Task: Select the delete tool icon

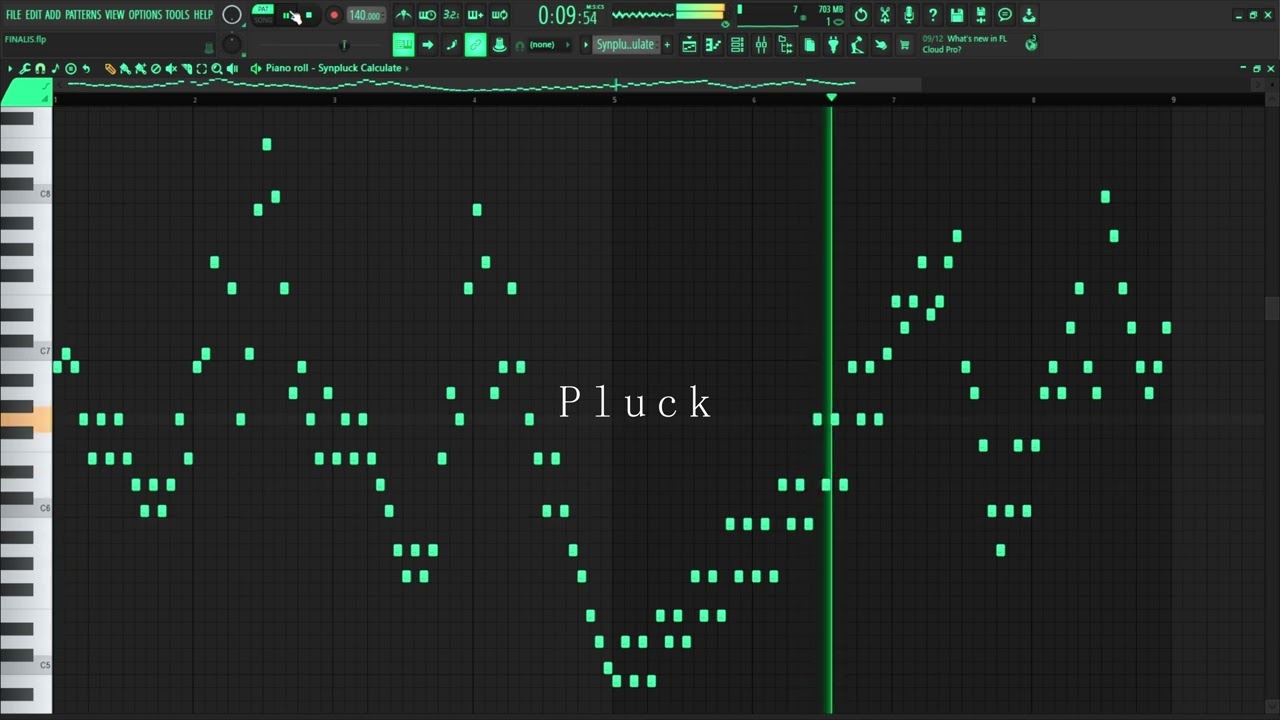Action: (155, 68)
